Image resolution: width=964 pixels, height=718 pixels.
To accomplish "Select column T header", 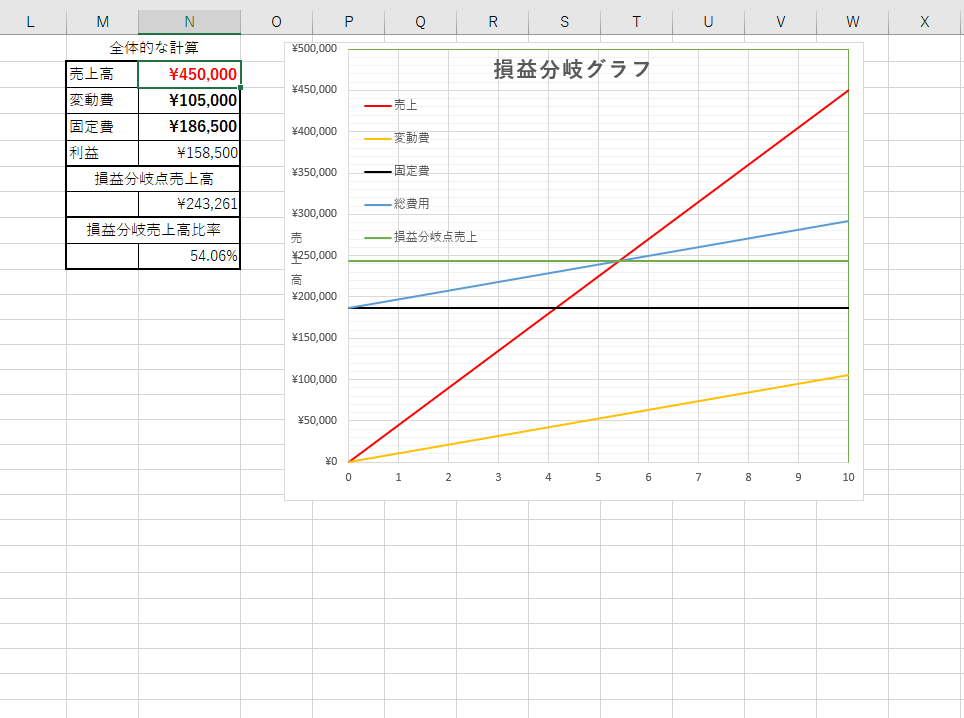I will pyautogui.click(x=636, y=22).
